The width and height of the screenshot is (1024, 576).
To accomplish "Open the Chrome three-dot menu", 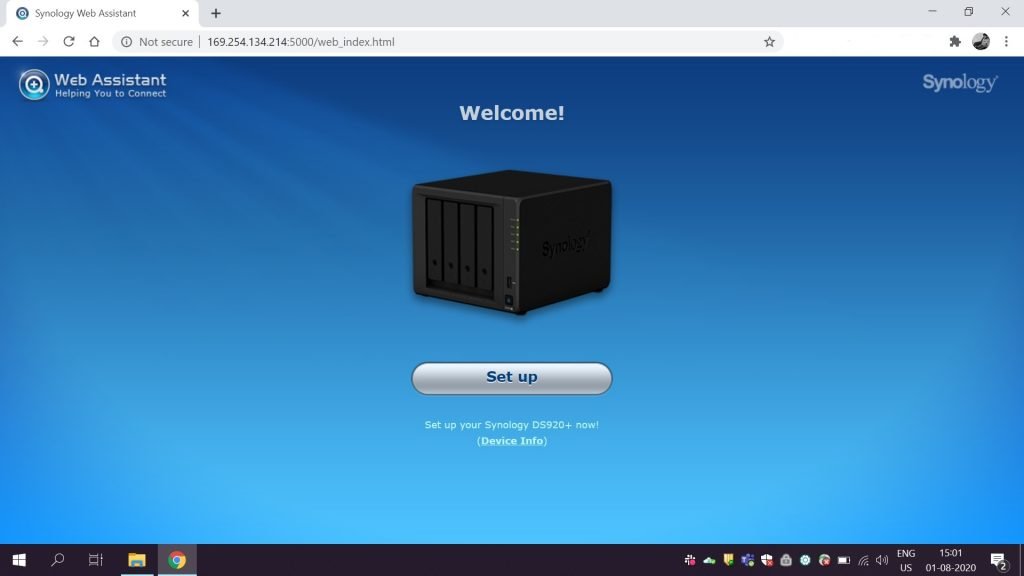I will click(1006, 42).
